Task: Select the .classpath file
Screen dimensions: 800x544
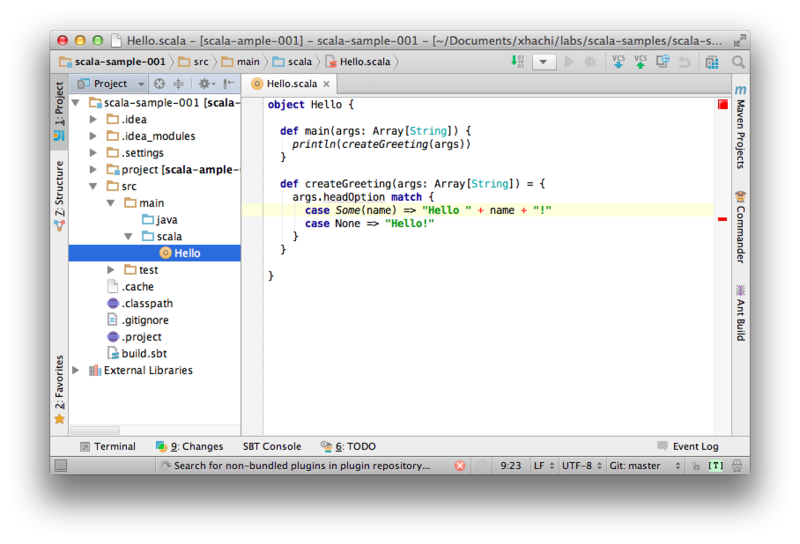Action: point(140,304)
